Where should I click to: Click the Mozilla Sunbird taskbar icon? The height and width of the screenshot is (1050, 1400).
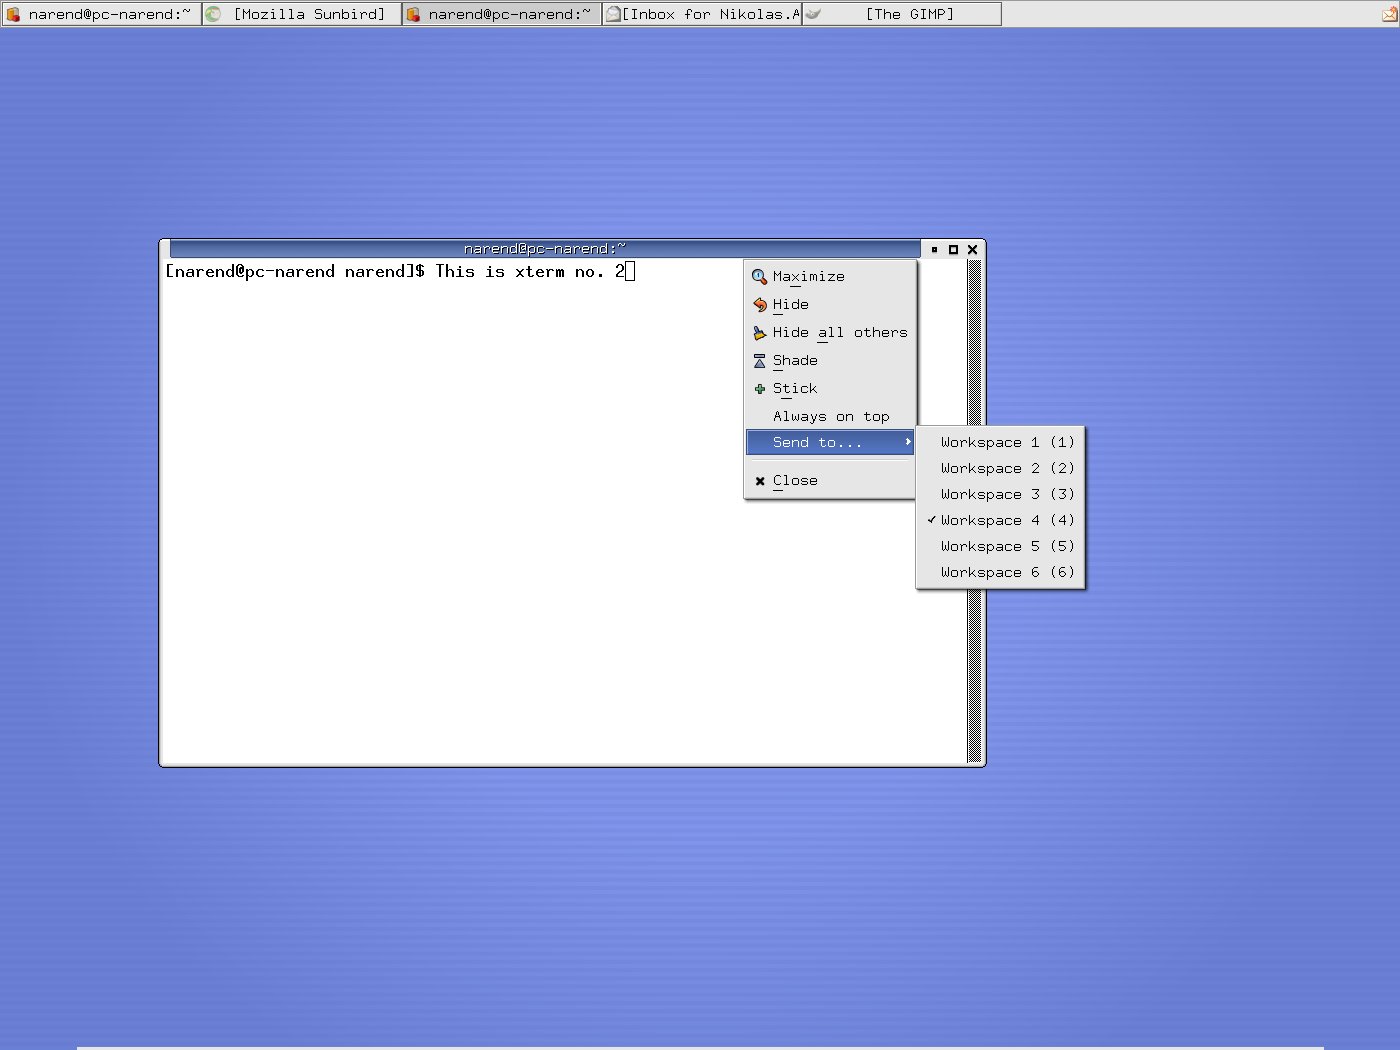click(213, 14)
